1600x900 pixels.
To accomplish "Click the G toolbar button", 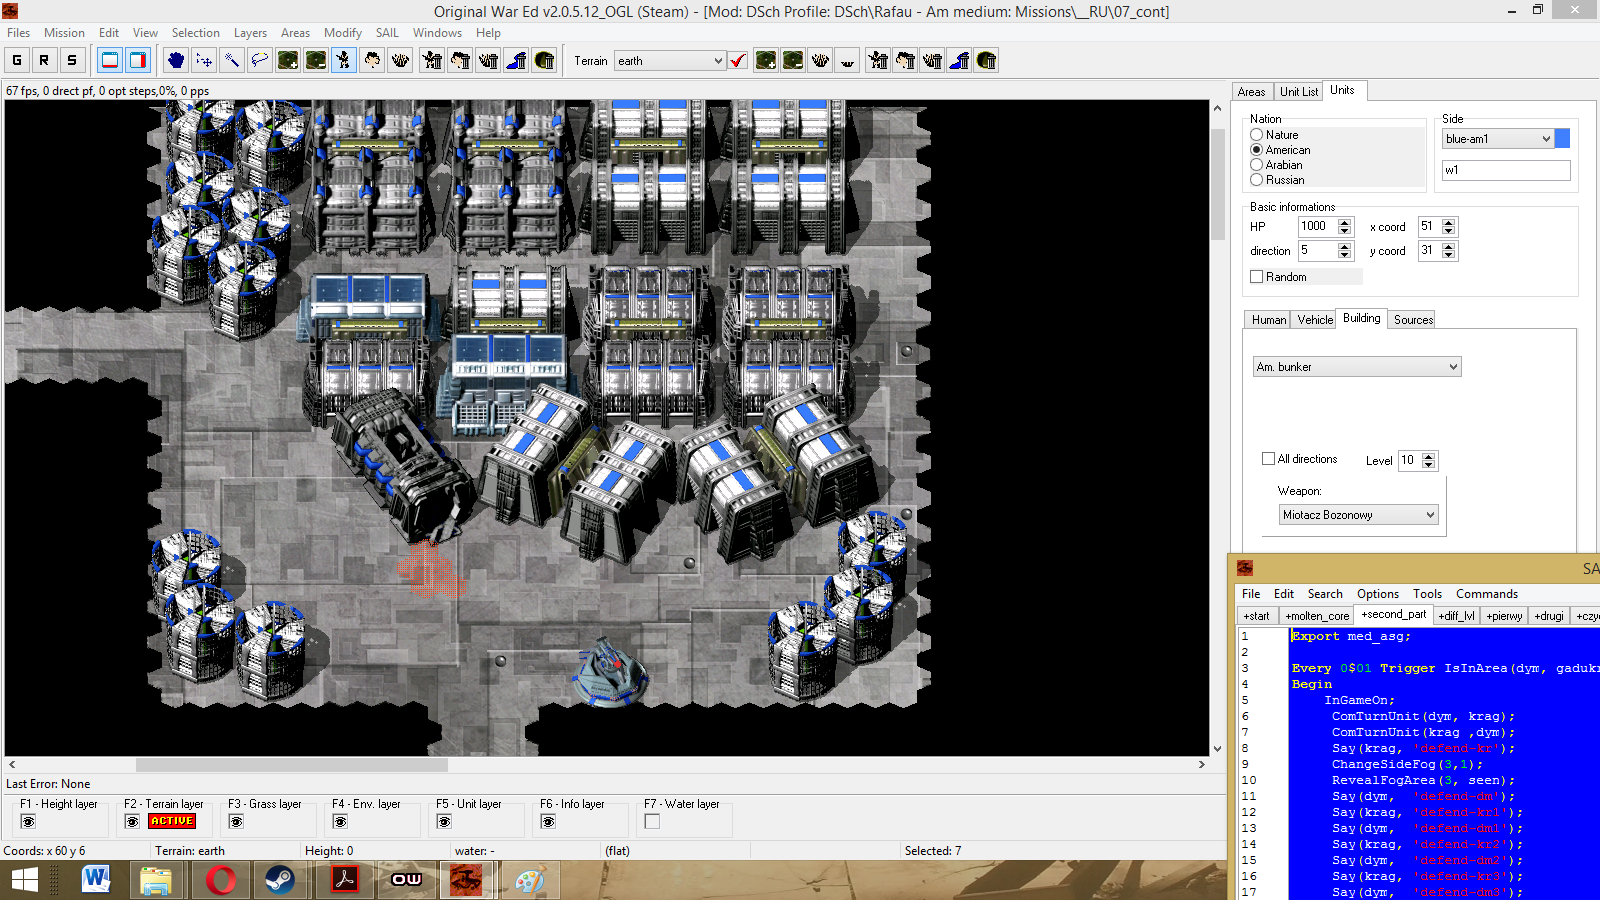I will [x=17, y=60].
